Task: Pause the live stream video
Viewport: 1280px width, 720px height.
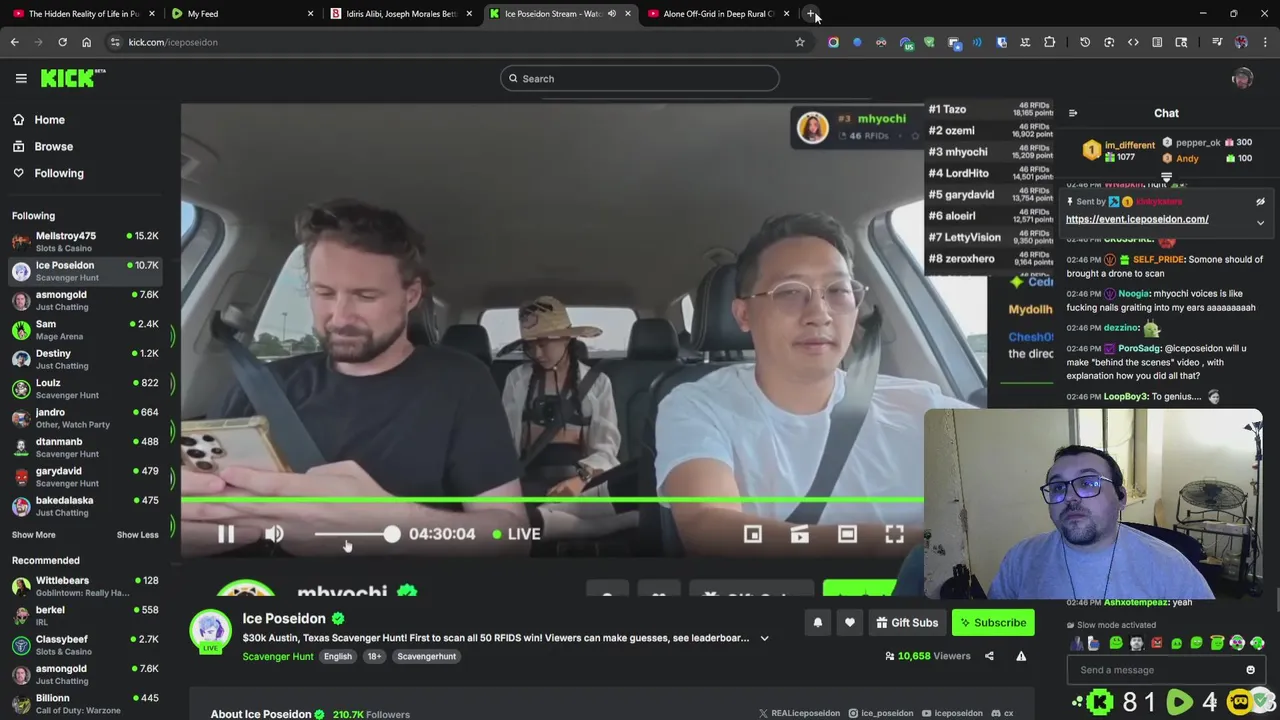Action: point(226,534)
